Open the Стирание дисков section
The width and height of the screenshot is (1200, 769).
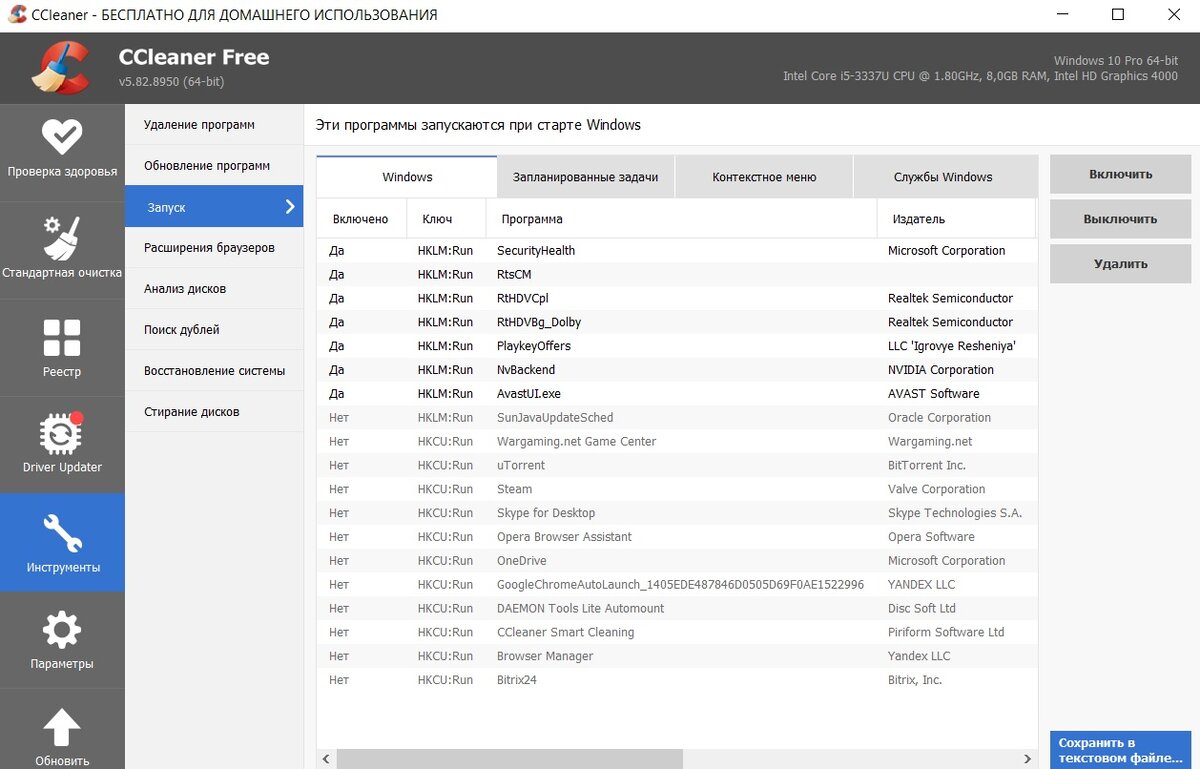pyautogui.click(x=214, y=412)
